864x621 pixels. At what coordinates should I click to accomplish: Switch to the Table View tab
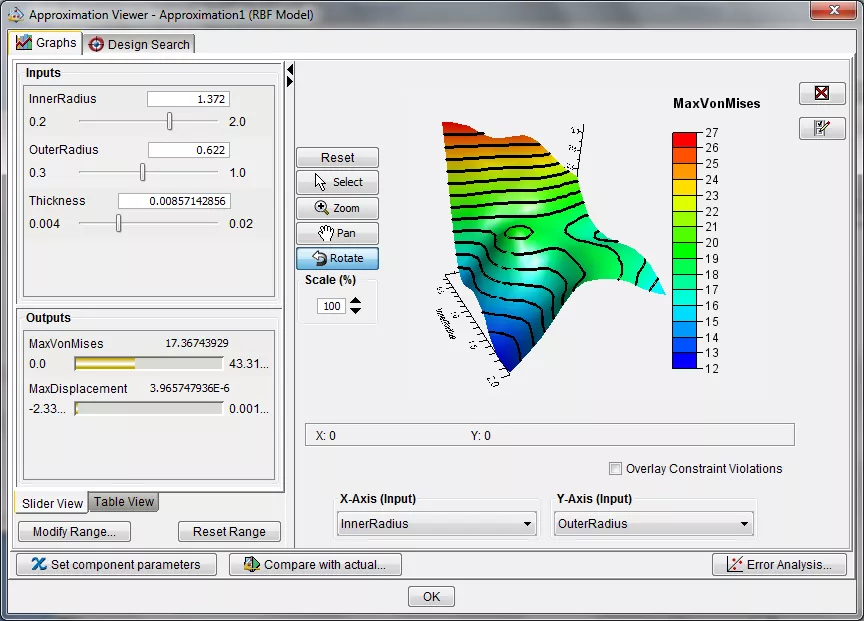coord(122,502)
